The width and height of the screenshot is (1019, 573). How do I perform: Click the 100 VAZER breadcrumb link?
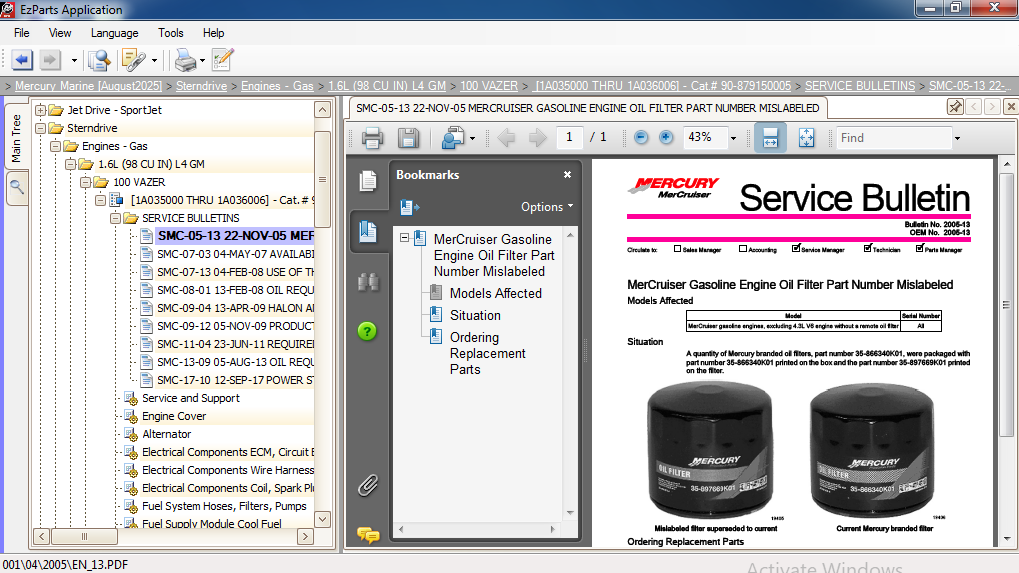pos(489,86)
